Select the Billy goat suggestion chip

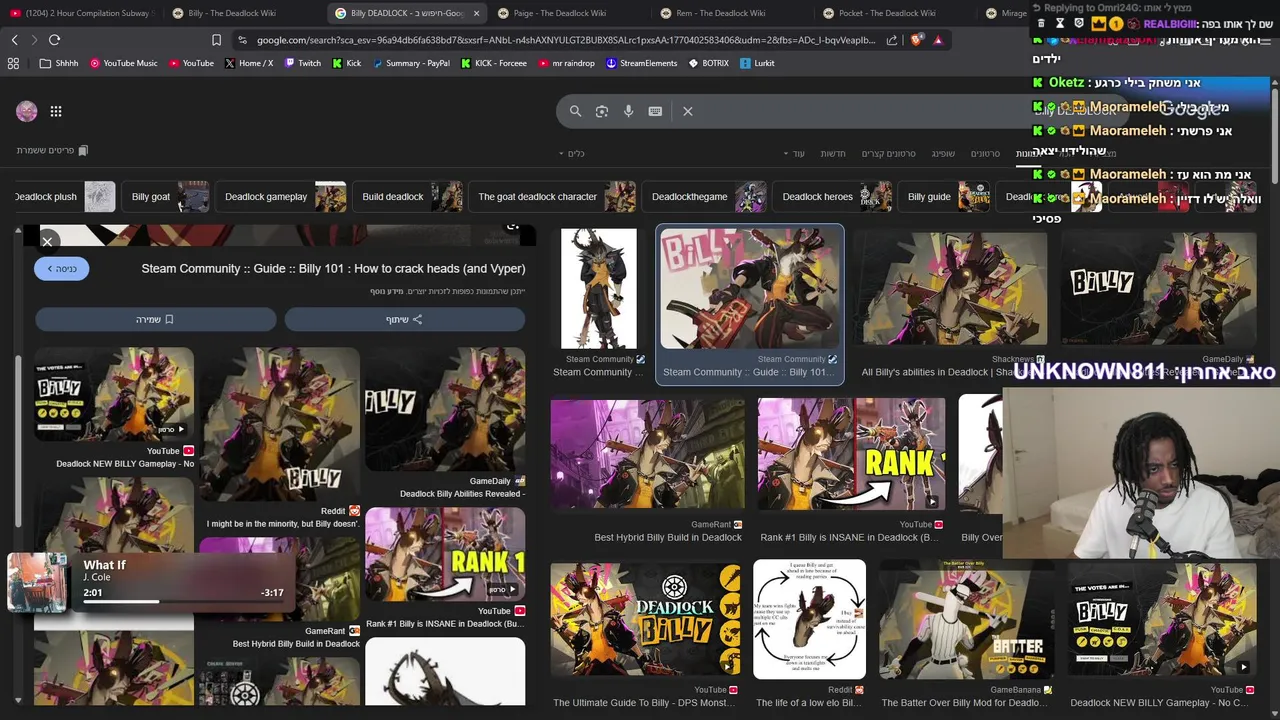(x=168, y=196)
